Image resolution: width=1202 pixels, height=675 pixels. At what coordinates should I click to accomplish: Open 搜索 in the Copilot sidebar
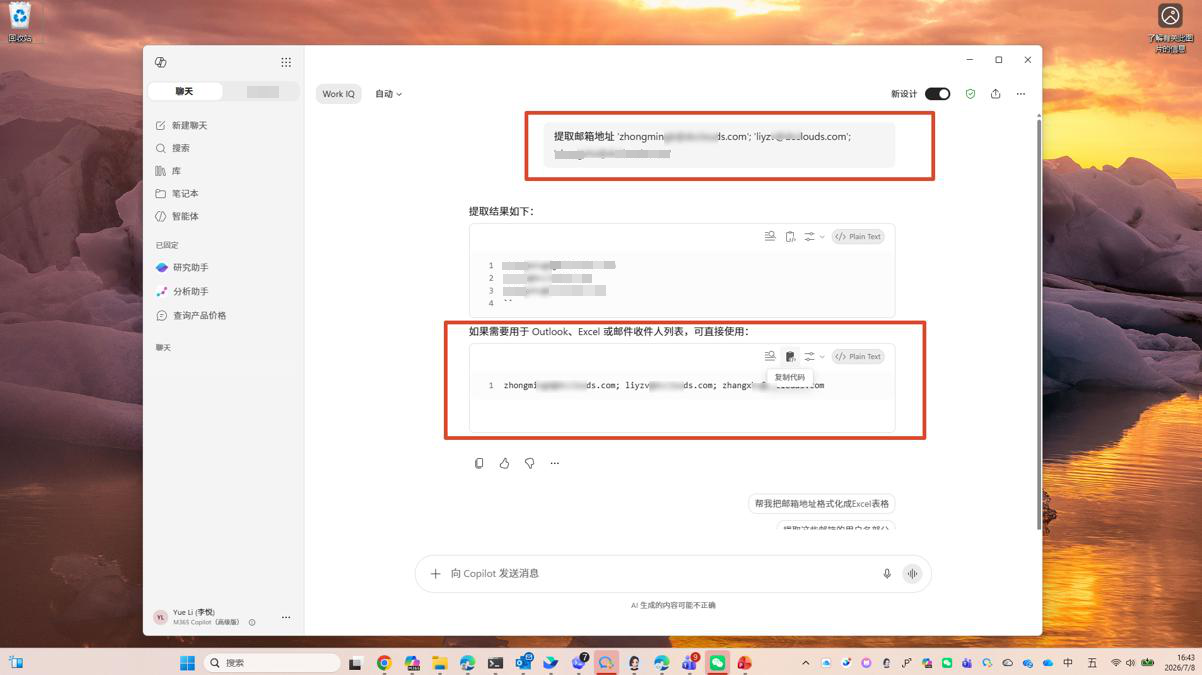[x=172, y=148]
